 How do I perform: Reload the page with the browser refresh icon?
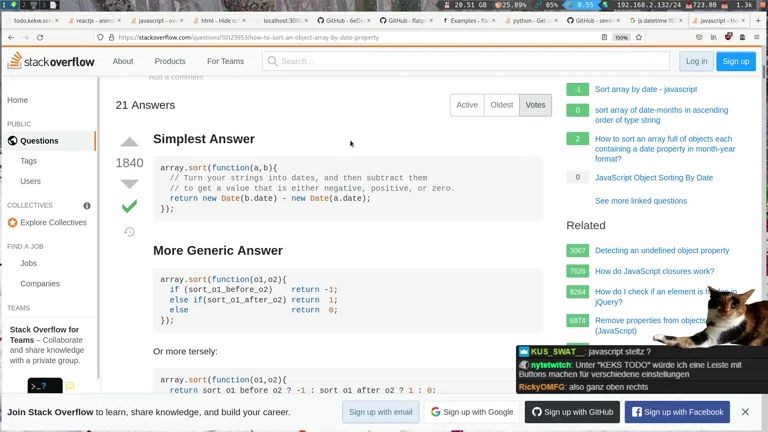(x=40, y=37)
